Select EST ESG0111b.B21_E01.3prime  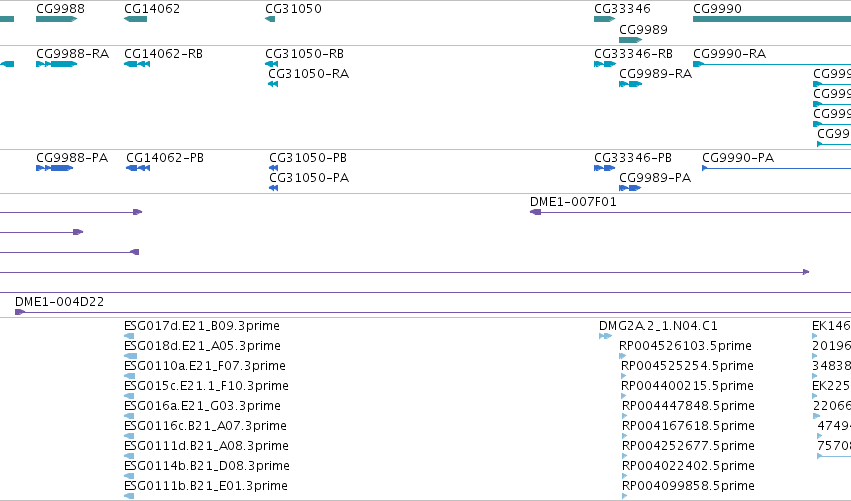(206, 486)
